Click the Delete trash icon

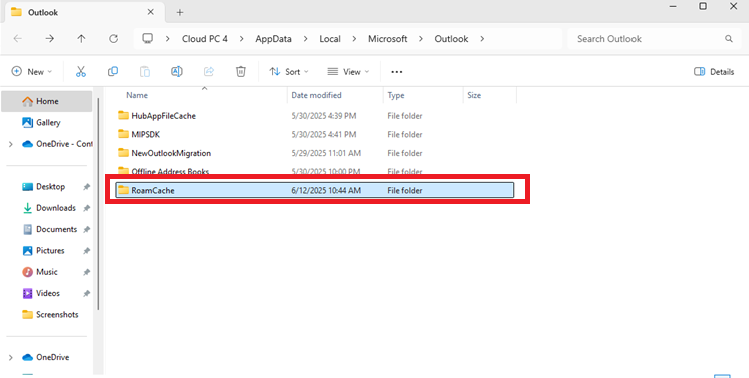click(x=241, y=72)
